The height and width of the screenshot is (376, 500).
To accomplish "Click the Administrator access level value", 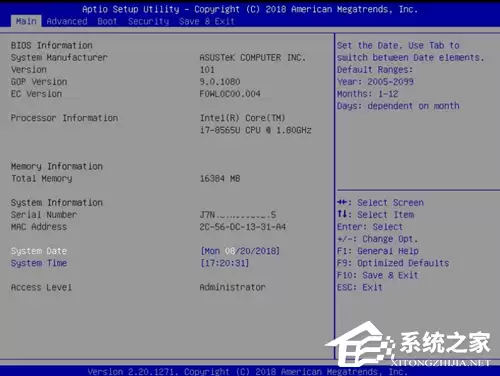I will tap(232, 287).
